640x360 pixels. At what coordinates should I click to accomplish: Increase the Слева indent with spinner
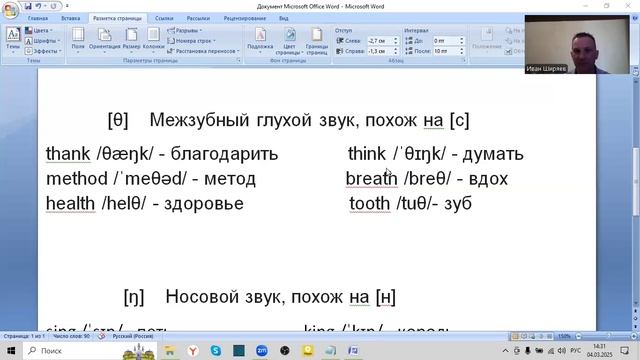click(x=396, y=39)
